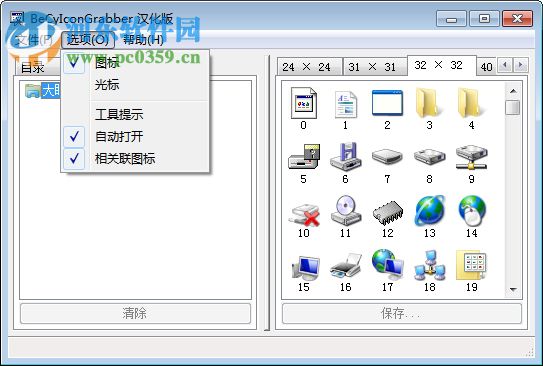This screenshot has width=543, height=366.
Task: Toggle the 相关联图标 checked option
Action: click(x=135, y=159)
